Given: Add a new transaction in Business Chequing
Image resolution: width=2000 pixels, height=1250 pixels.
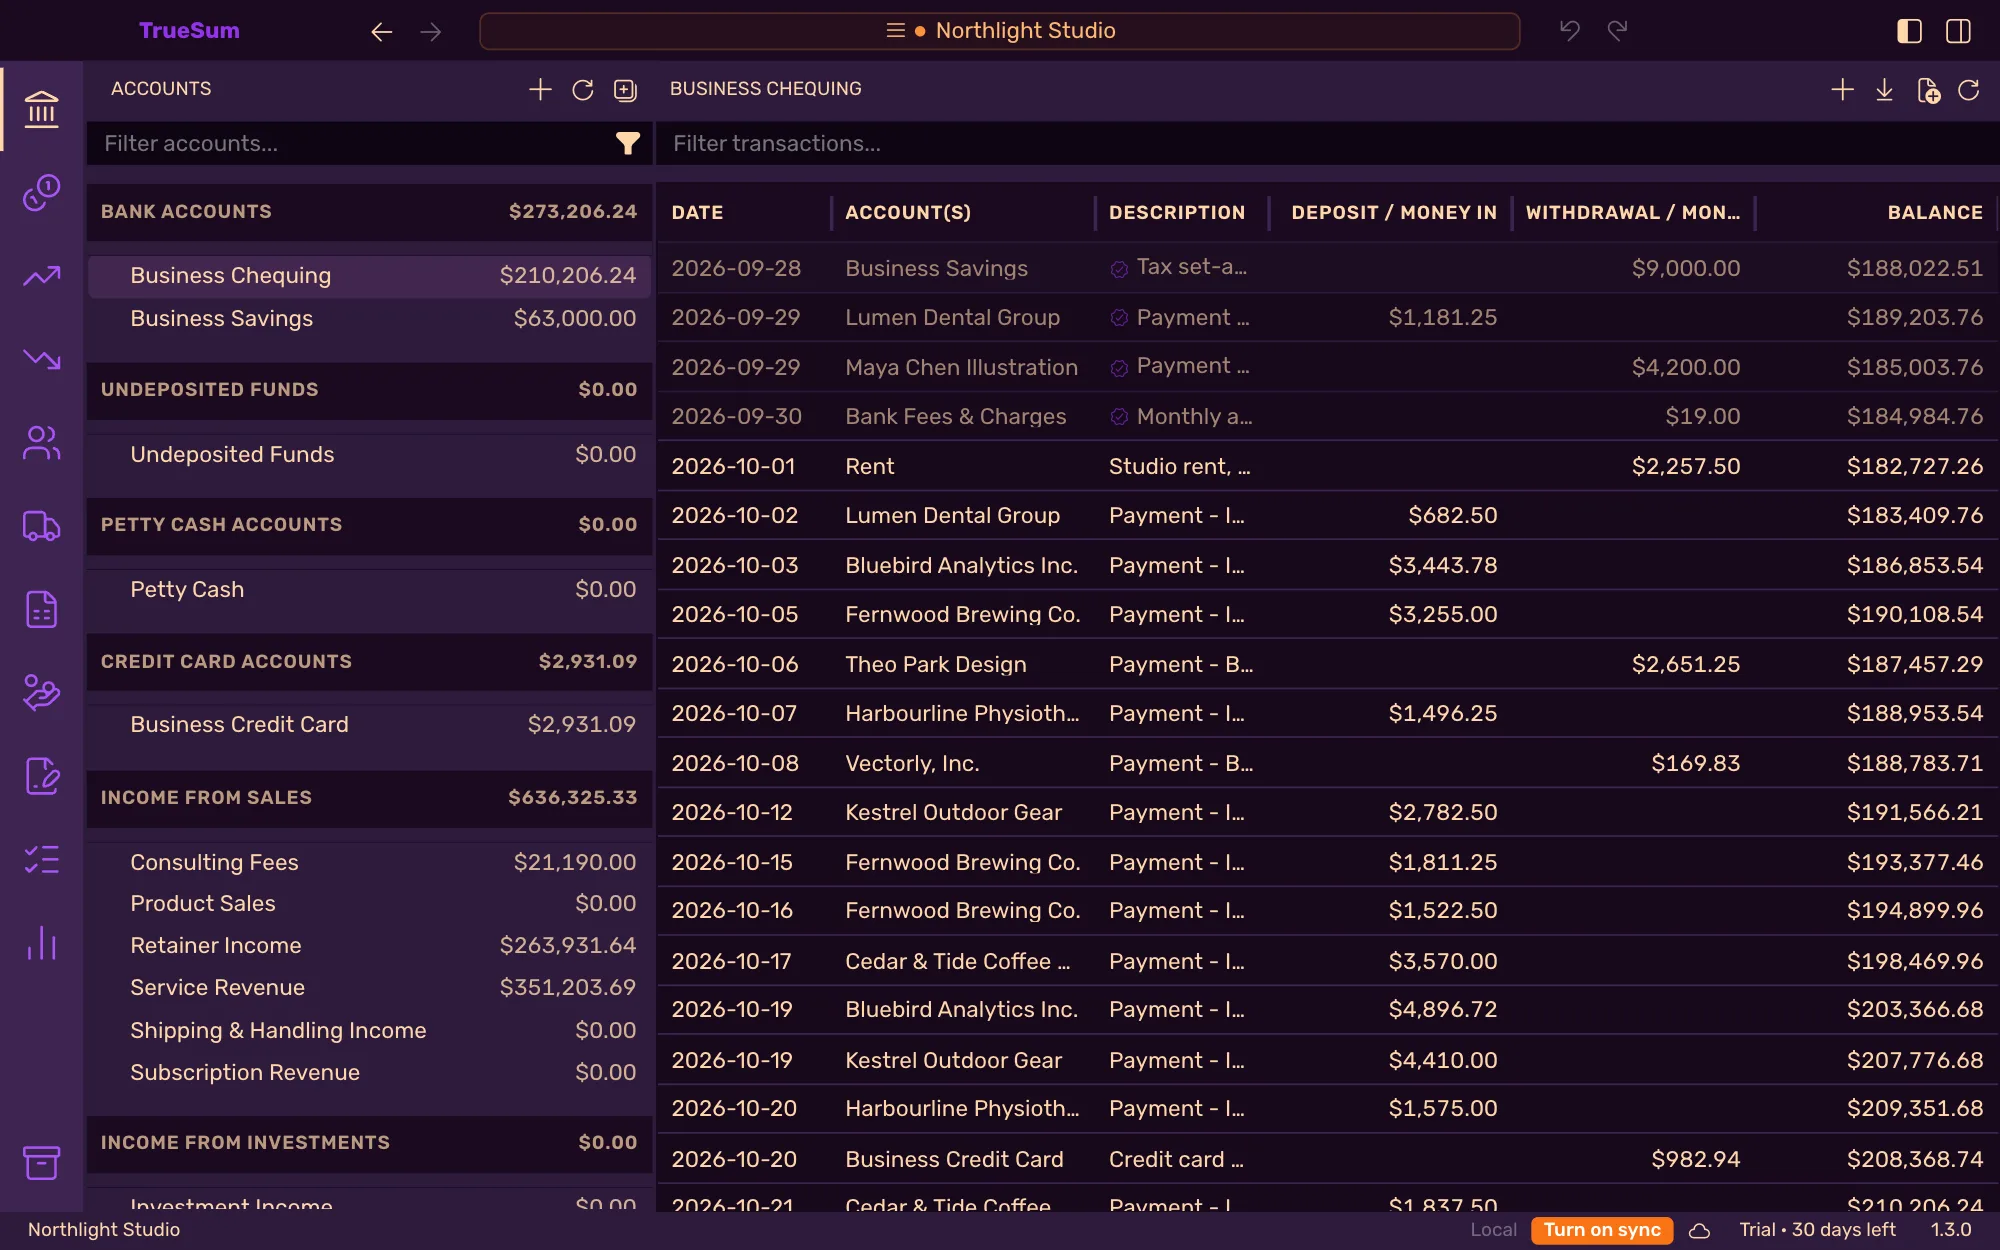Looking at the screenshot, I should point(1842,90).
